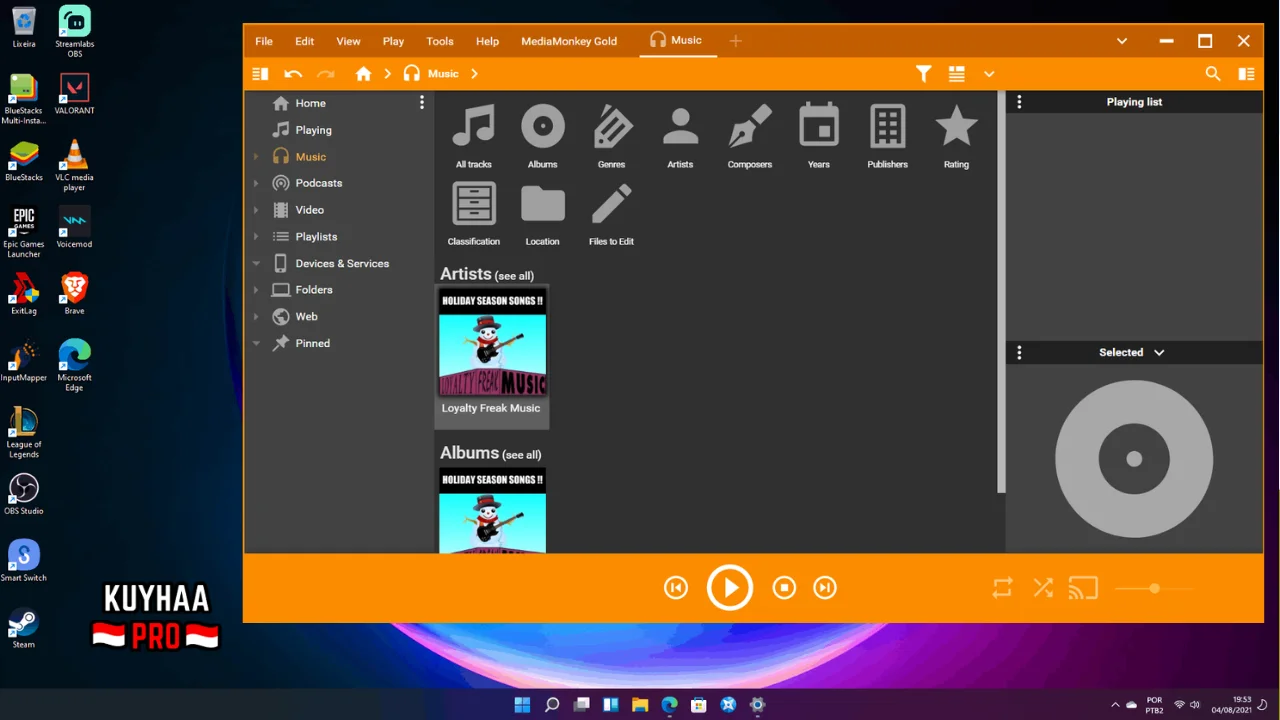Viewport: 1280px width, 720px height.
Task: Toggle the right panel layout icon
Action: click(x=1246, y=74)
